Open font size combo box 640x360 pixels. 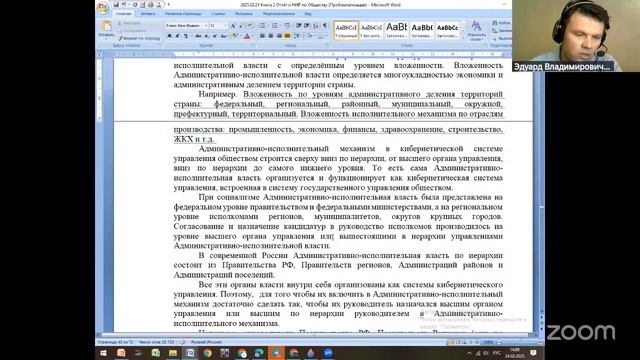pyautogui.click(x=218, y=26)
